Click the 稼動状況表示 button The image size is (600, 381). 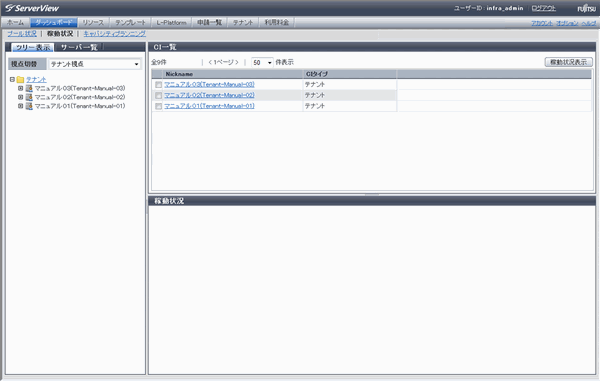coord(568,62)
